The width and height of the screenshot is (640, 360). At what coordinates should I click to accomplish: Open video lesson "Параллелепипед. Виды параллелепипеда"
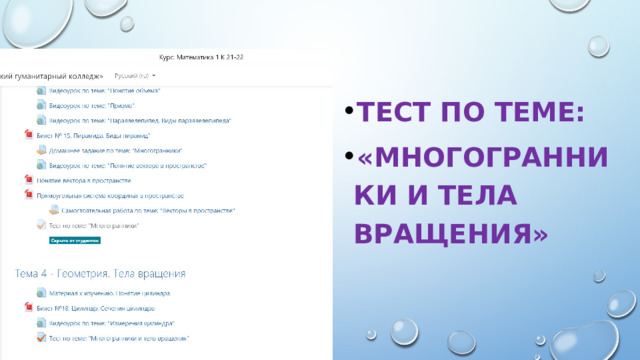(140, 121)
